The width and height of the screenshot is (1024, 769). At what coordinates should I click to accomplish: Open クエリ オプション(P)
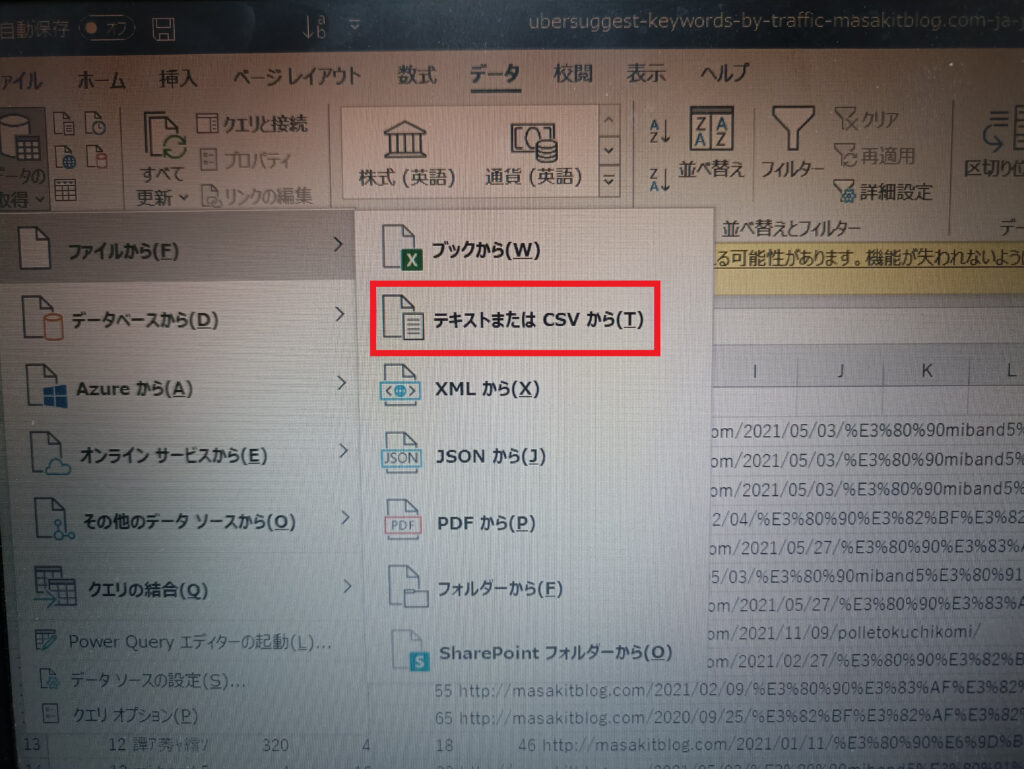pos(120,715)
